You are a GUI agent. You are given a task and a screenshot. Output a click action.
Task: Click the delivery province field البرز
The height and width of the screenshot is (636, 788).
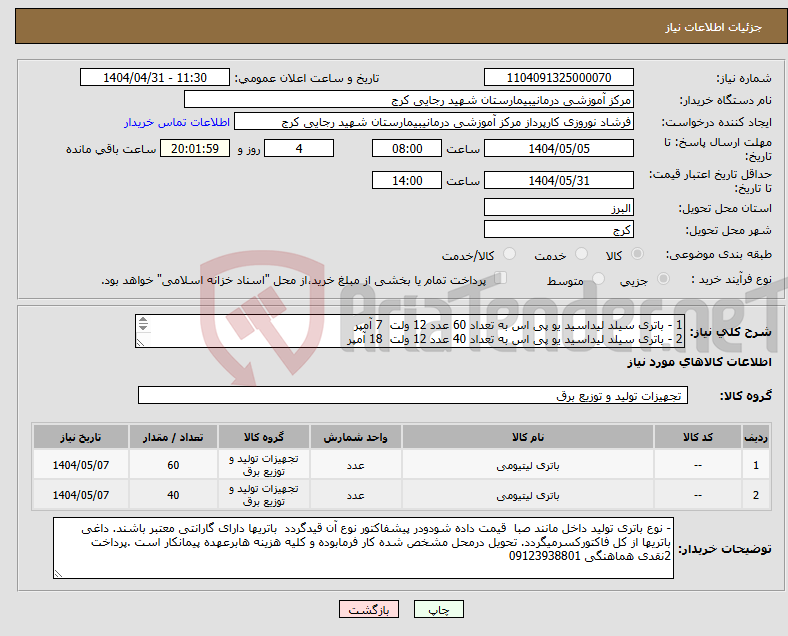pyautogui.click(x=558, y=208)
